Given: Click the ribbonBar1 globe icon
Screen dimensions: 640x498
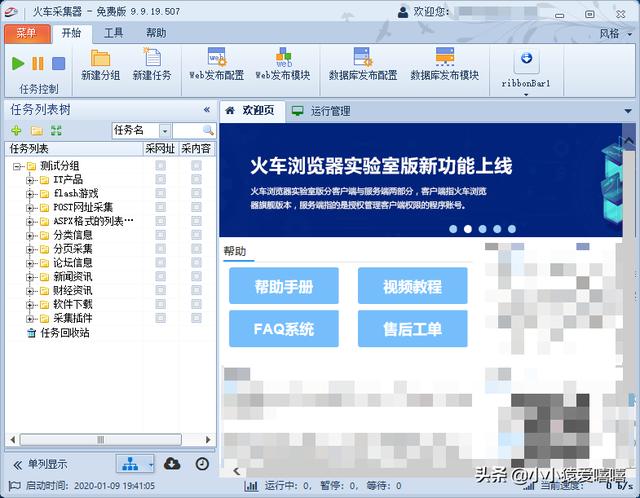Looking at the screenshot, I should coord(527,59).
